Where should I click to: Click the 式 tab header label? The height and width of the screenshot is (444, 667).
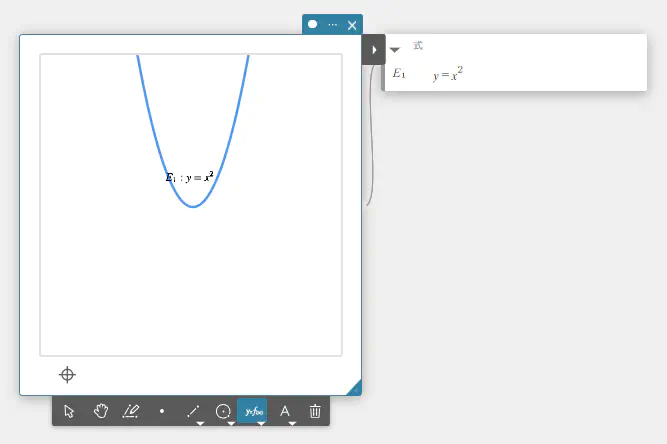[418, 46]
